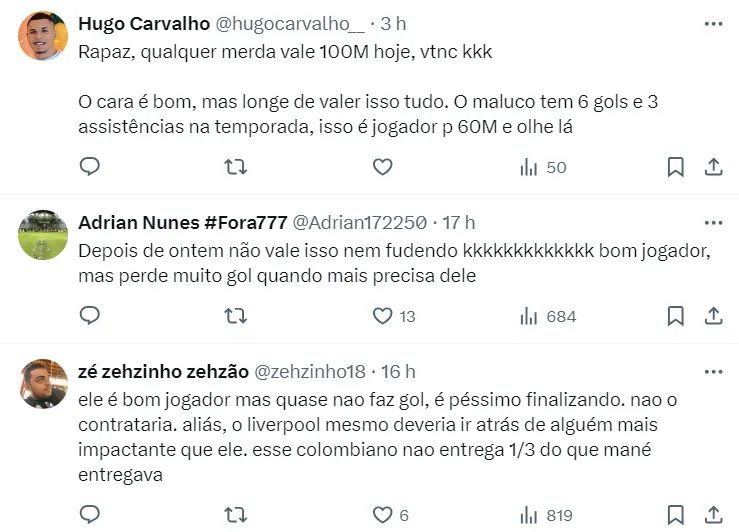
Task: Reply to Adrian Nunes's tweet
Action: tap(90, 316)
